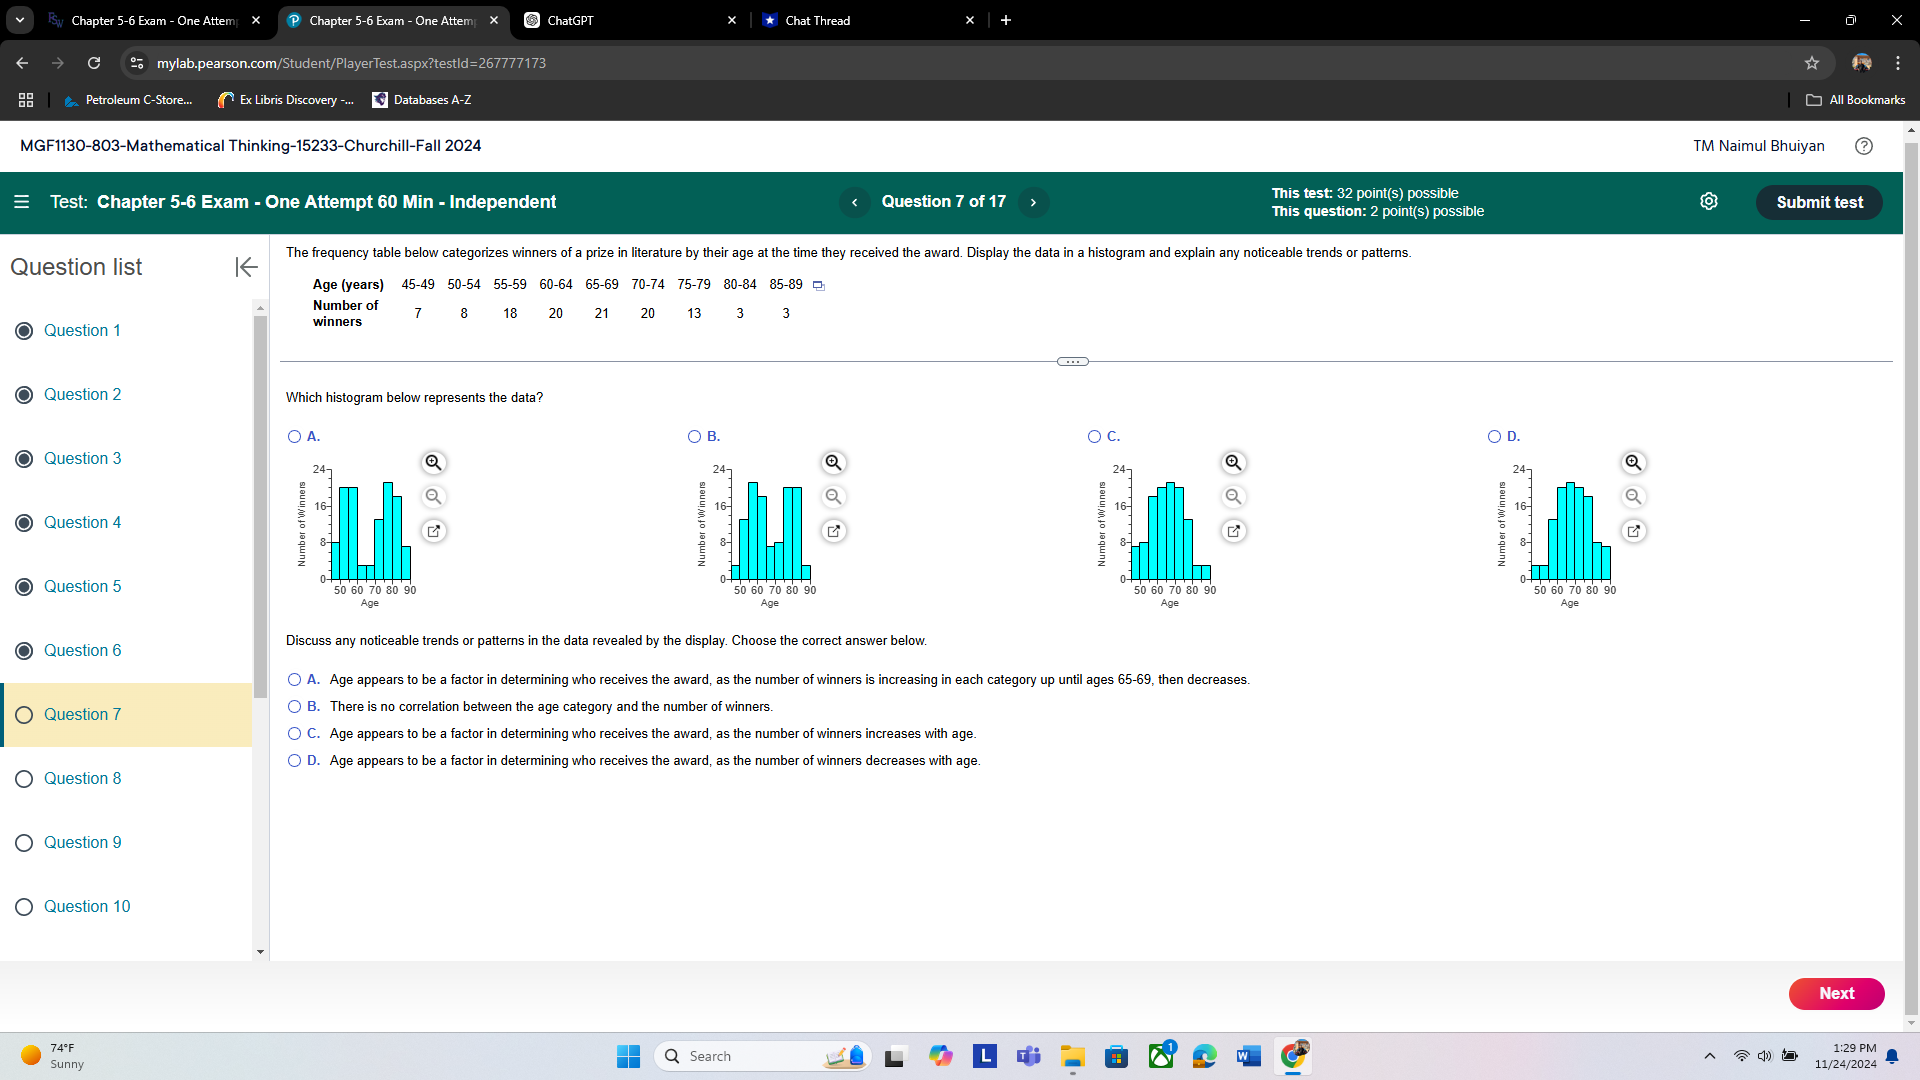Select discussion answer choice A

293,679
